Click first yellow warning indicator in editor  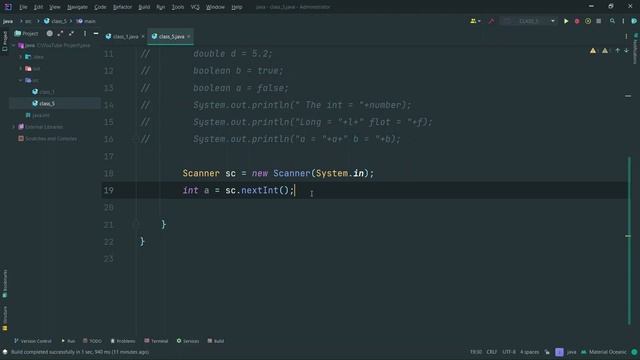point(593,51)
